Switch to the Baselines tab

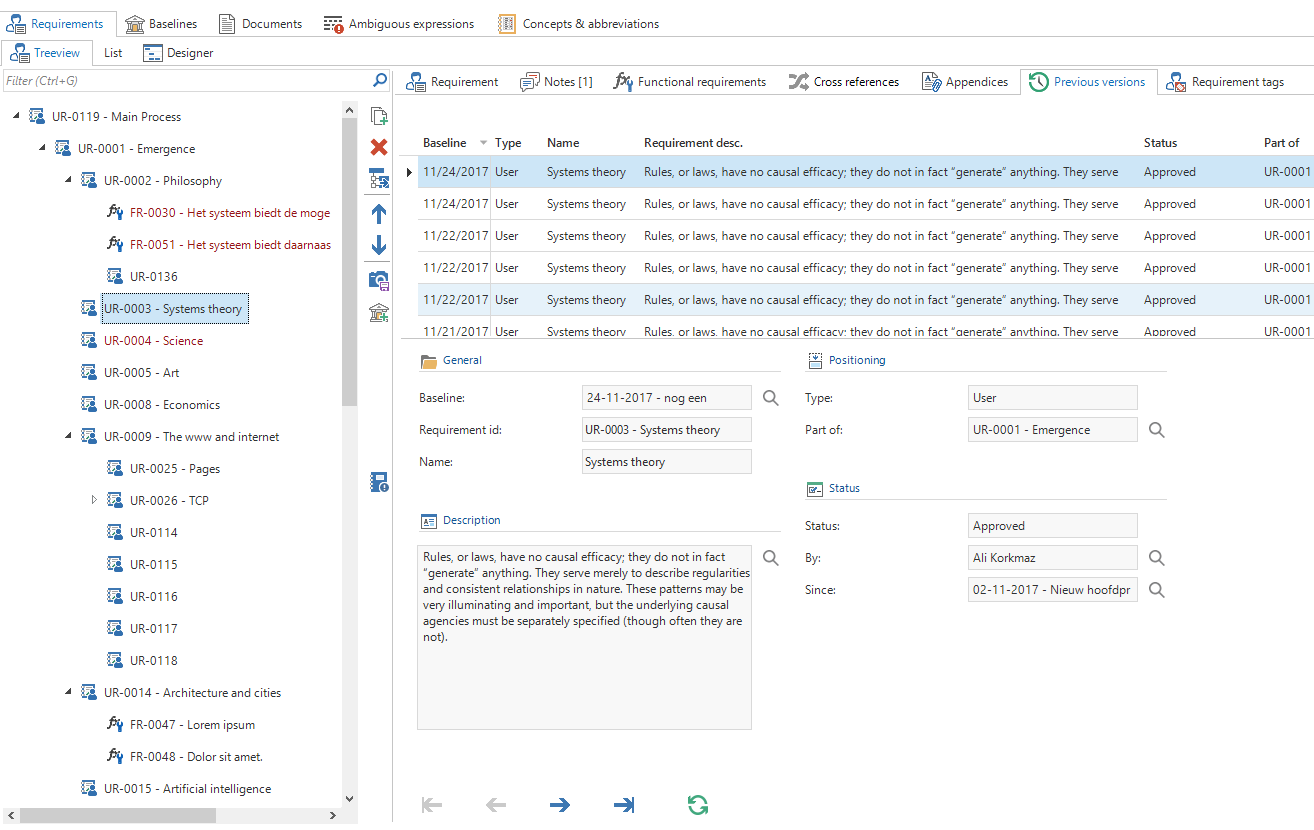162,24
